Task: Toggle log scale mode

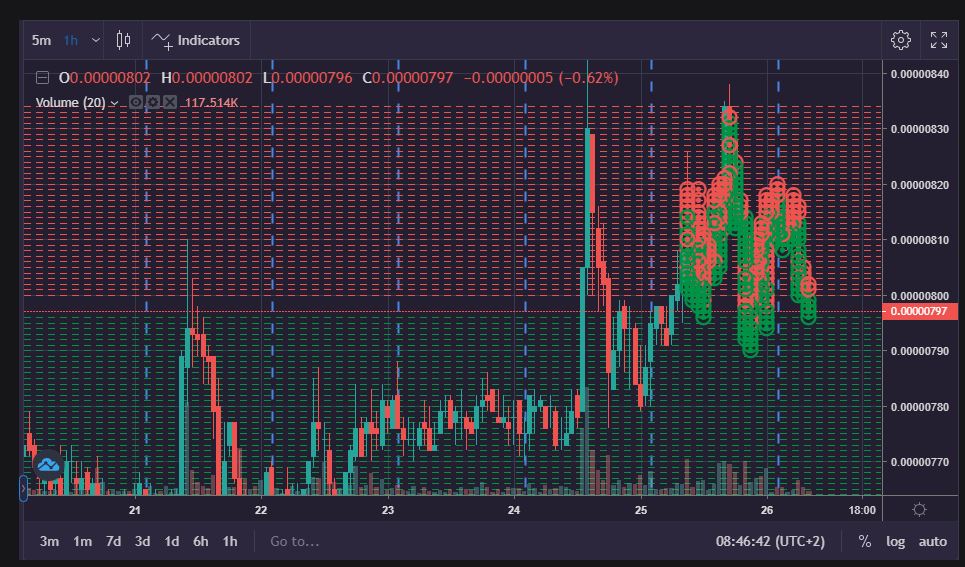Action: [x=895, y=542]
